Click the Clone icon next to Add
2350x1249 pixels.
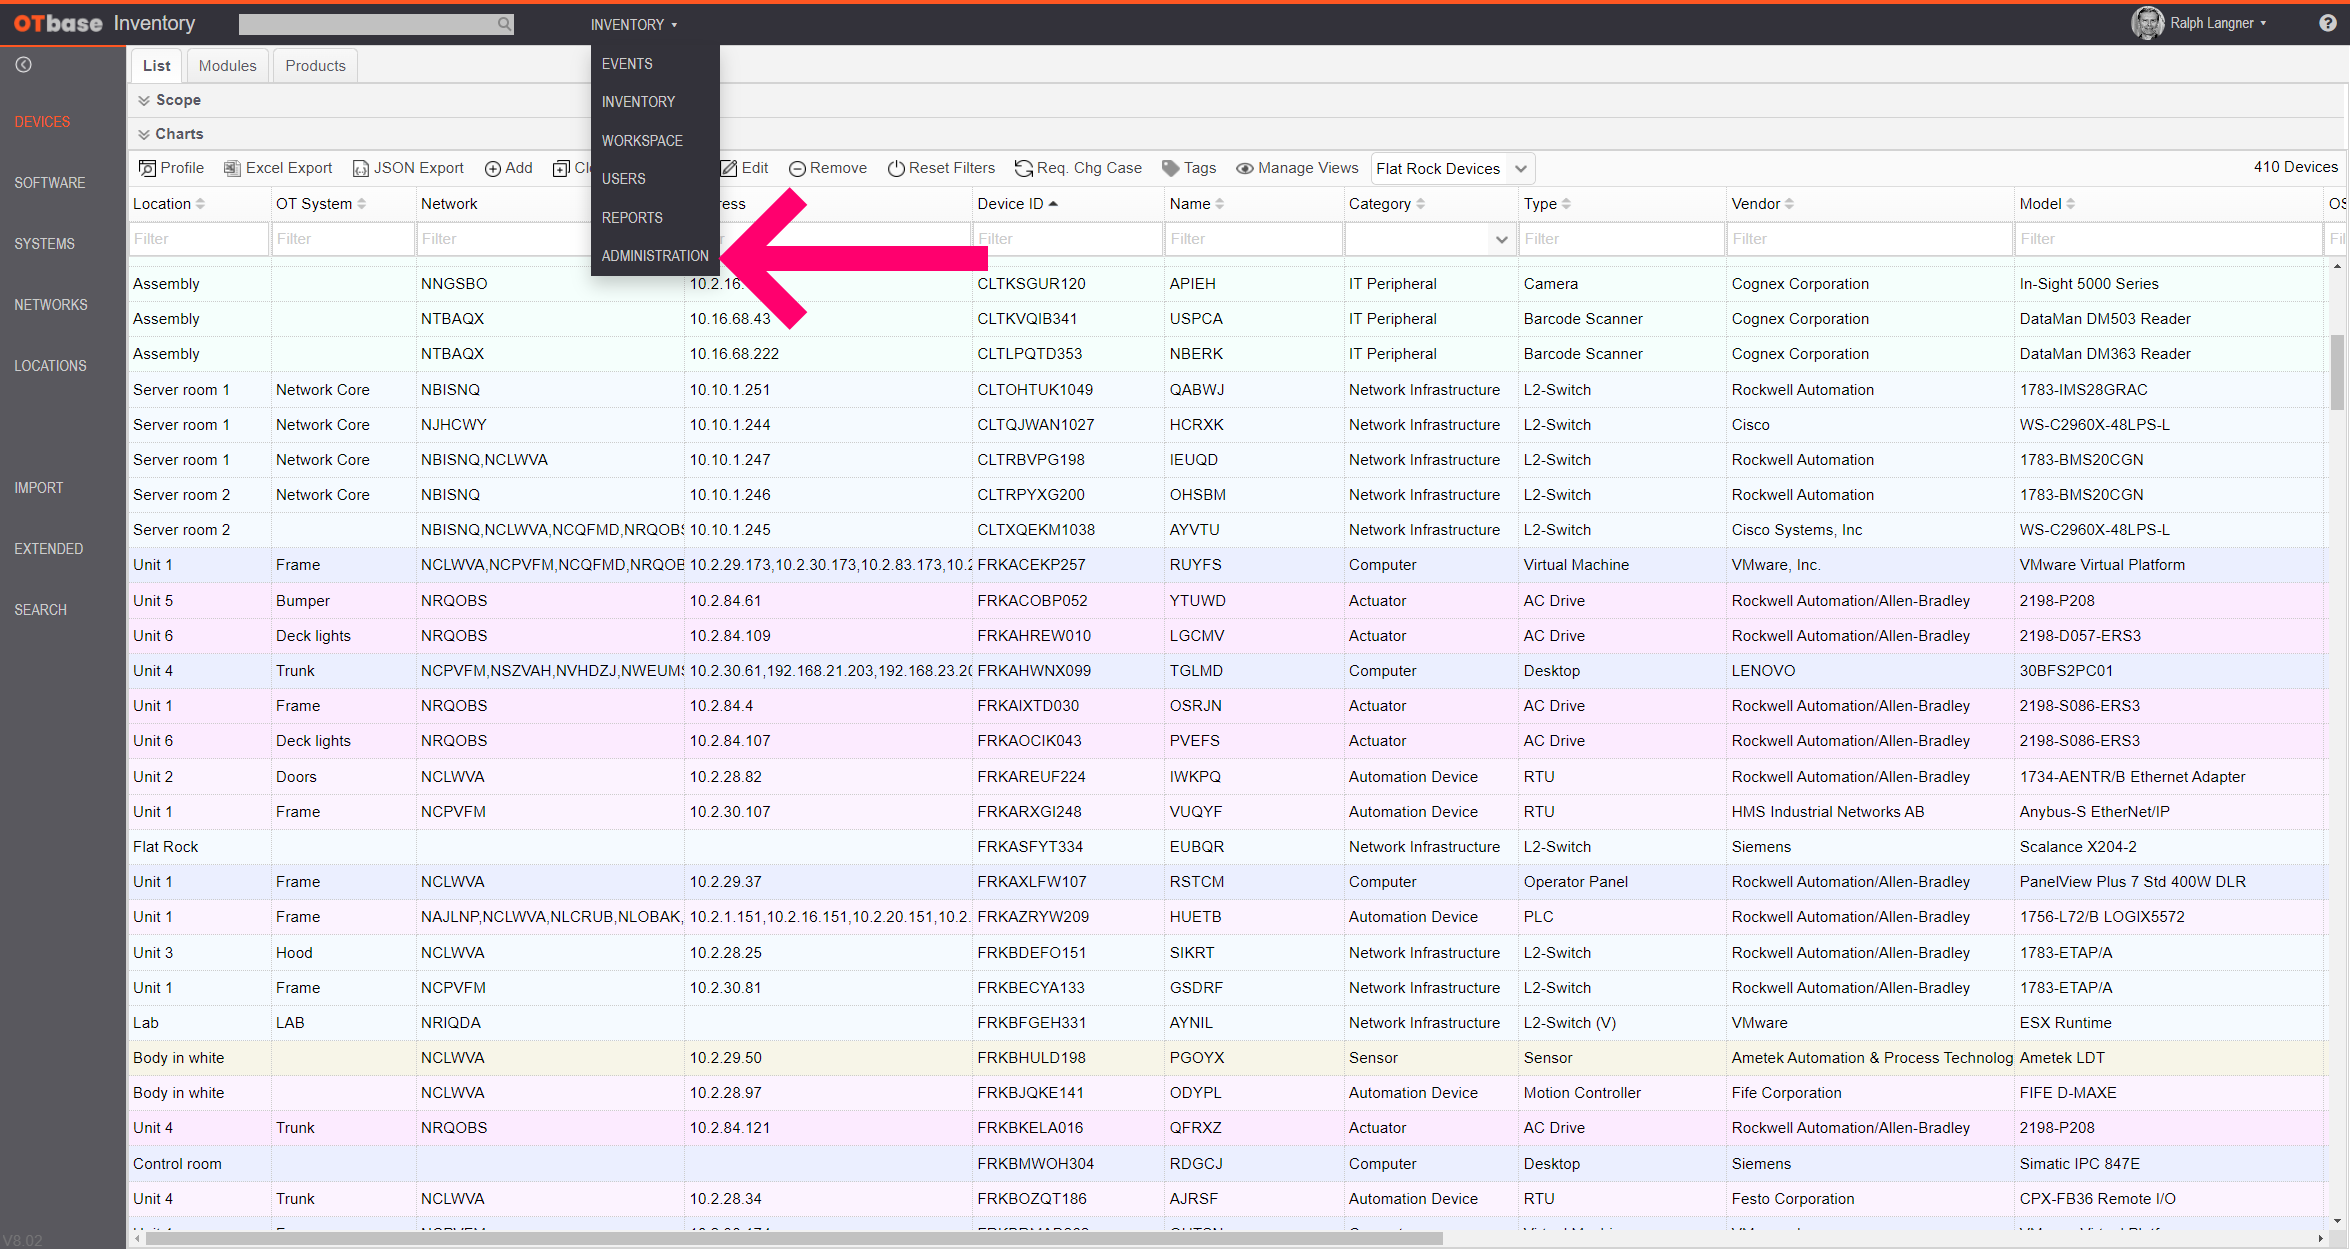coord(562,168)
